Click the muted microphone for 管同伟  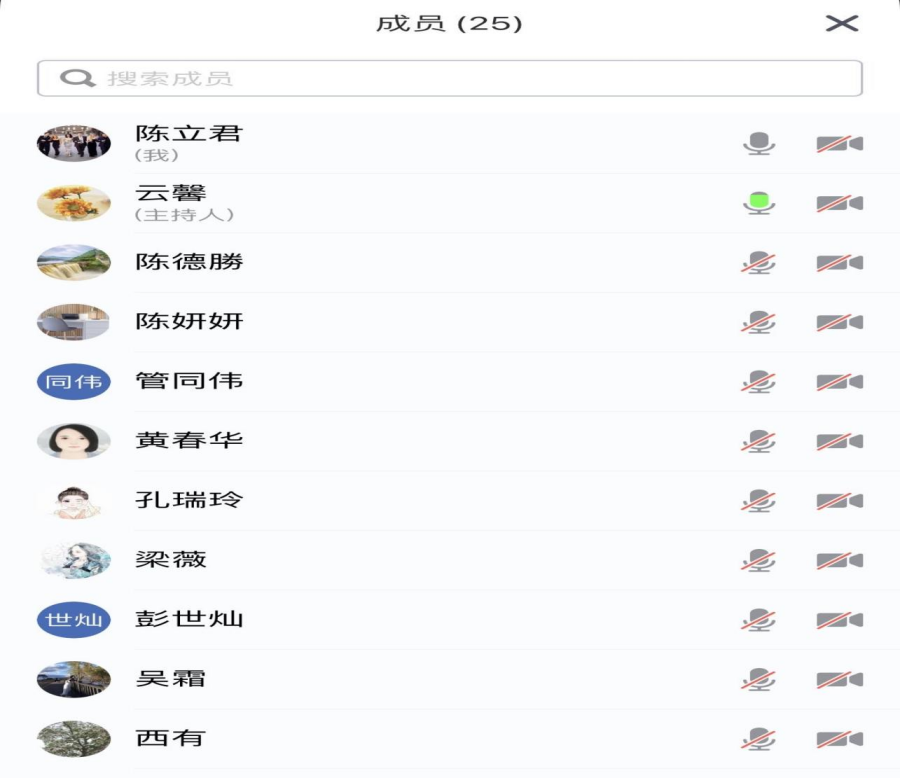tap(758, 382)
